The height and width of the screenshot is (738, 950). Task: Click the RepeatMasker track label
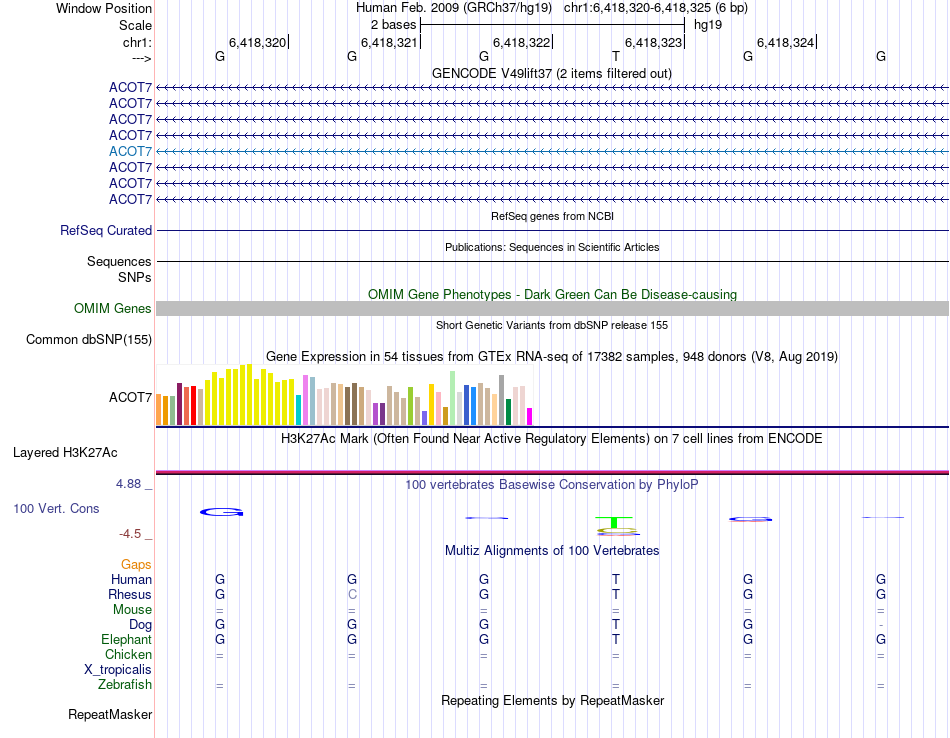tap(110, 715)
